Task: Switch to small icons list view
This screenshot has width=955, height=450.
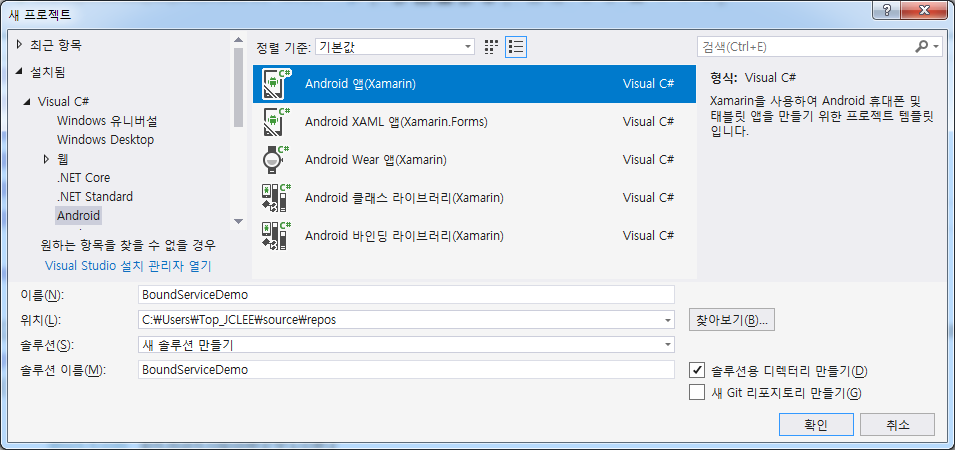Action: click(x=516, y=46)
